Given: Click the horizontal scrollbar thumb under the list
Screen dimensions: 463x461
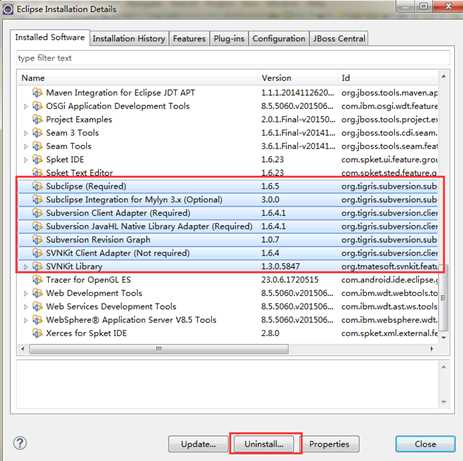Looking at the screenshot, I should [x=159, y=349].
